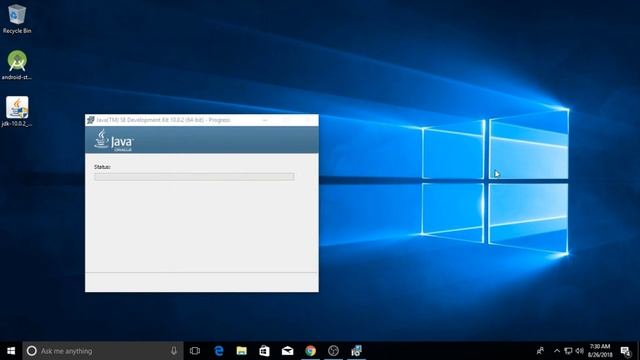
Task: Open the volume speaker tray icon
Action: point(580,351)
